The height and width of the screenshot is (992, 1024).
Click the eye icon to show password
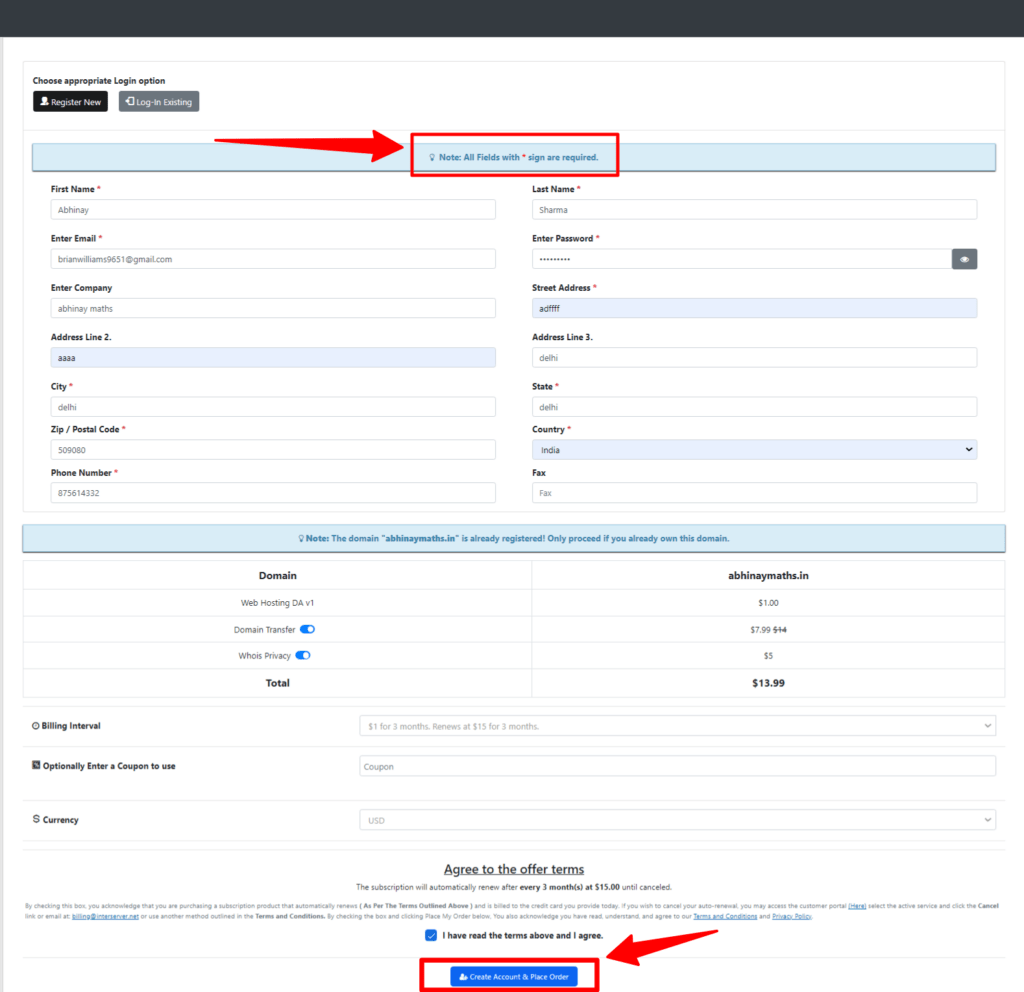click(964, 259)
